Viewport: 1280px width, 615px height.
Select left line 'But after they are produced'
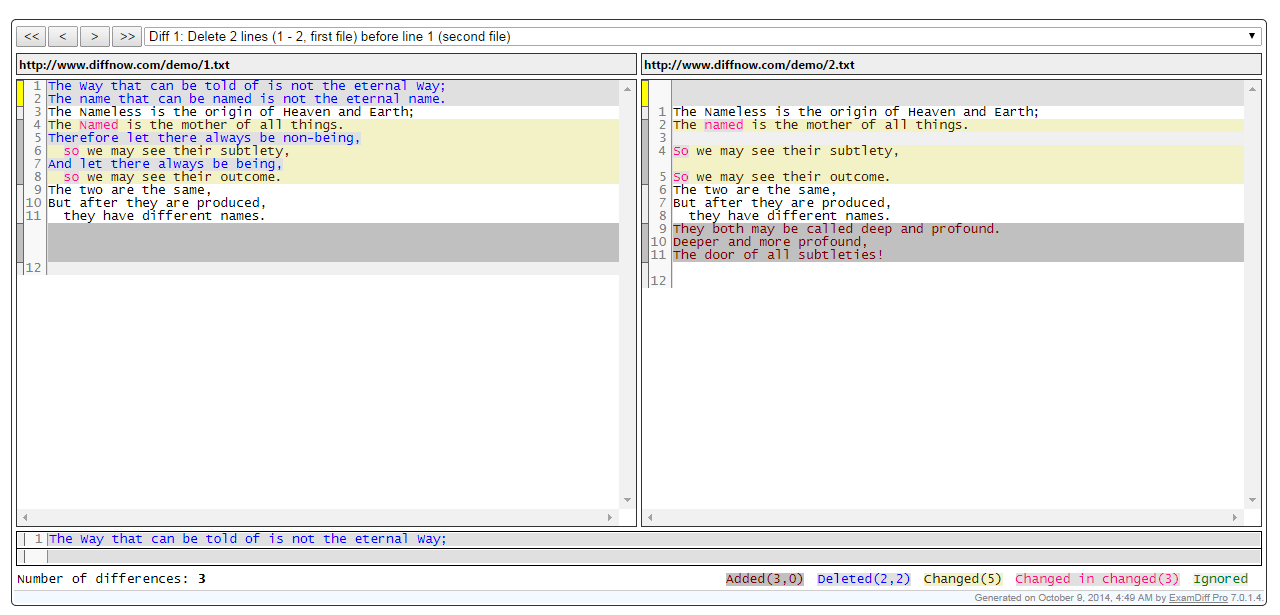click(157, 203)
